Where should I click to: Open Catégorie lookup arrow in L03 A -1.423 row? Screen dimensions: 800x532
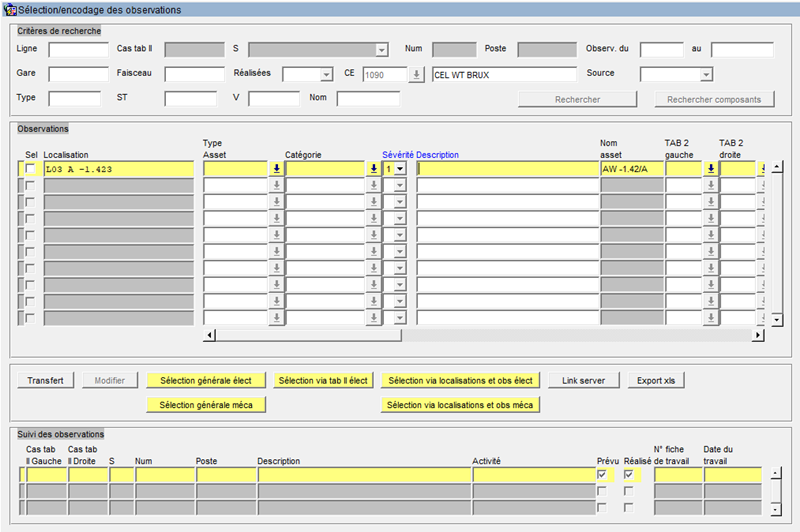point(373,169)
